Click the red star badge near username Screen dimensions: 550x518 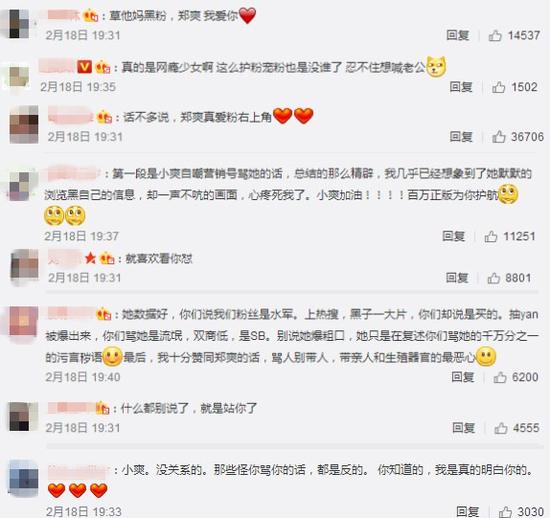(x=90, y=258)
